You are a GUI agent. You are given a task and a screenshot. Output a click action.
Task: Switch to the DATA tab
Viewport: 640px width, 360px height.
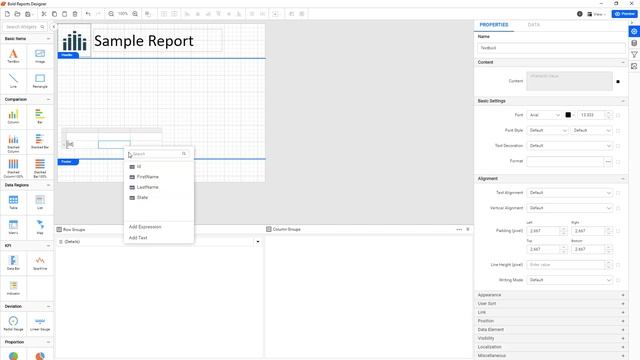click(x=533, y=25)
